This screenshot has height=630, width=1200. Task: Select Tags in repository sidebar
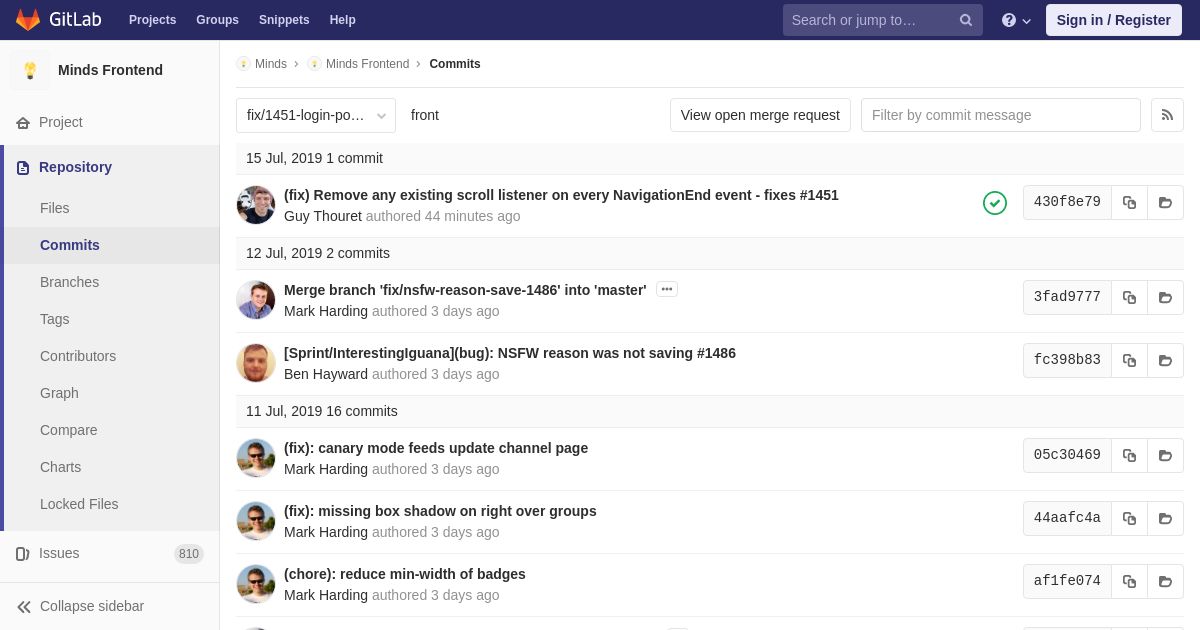click(x=55, y=319)
